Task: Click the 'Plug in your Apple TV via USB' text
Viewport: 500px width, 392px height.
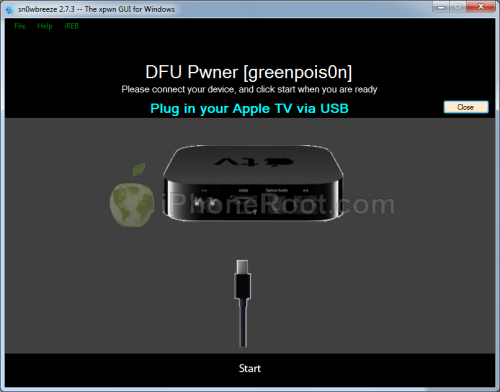Action: [249, 109]
